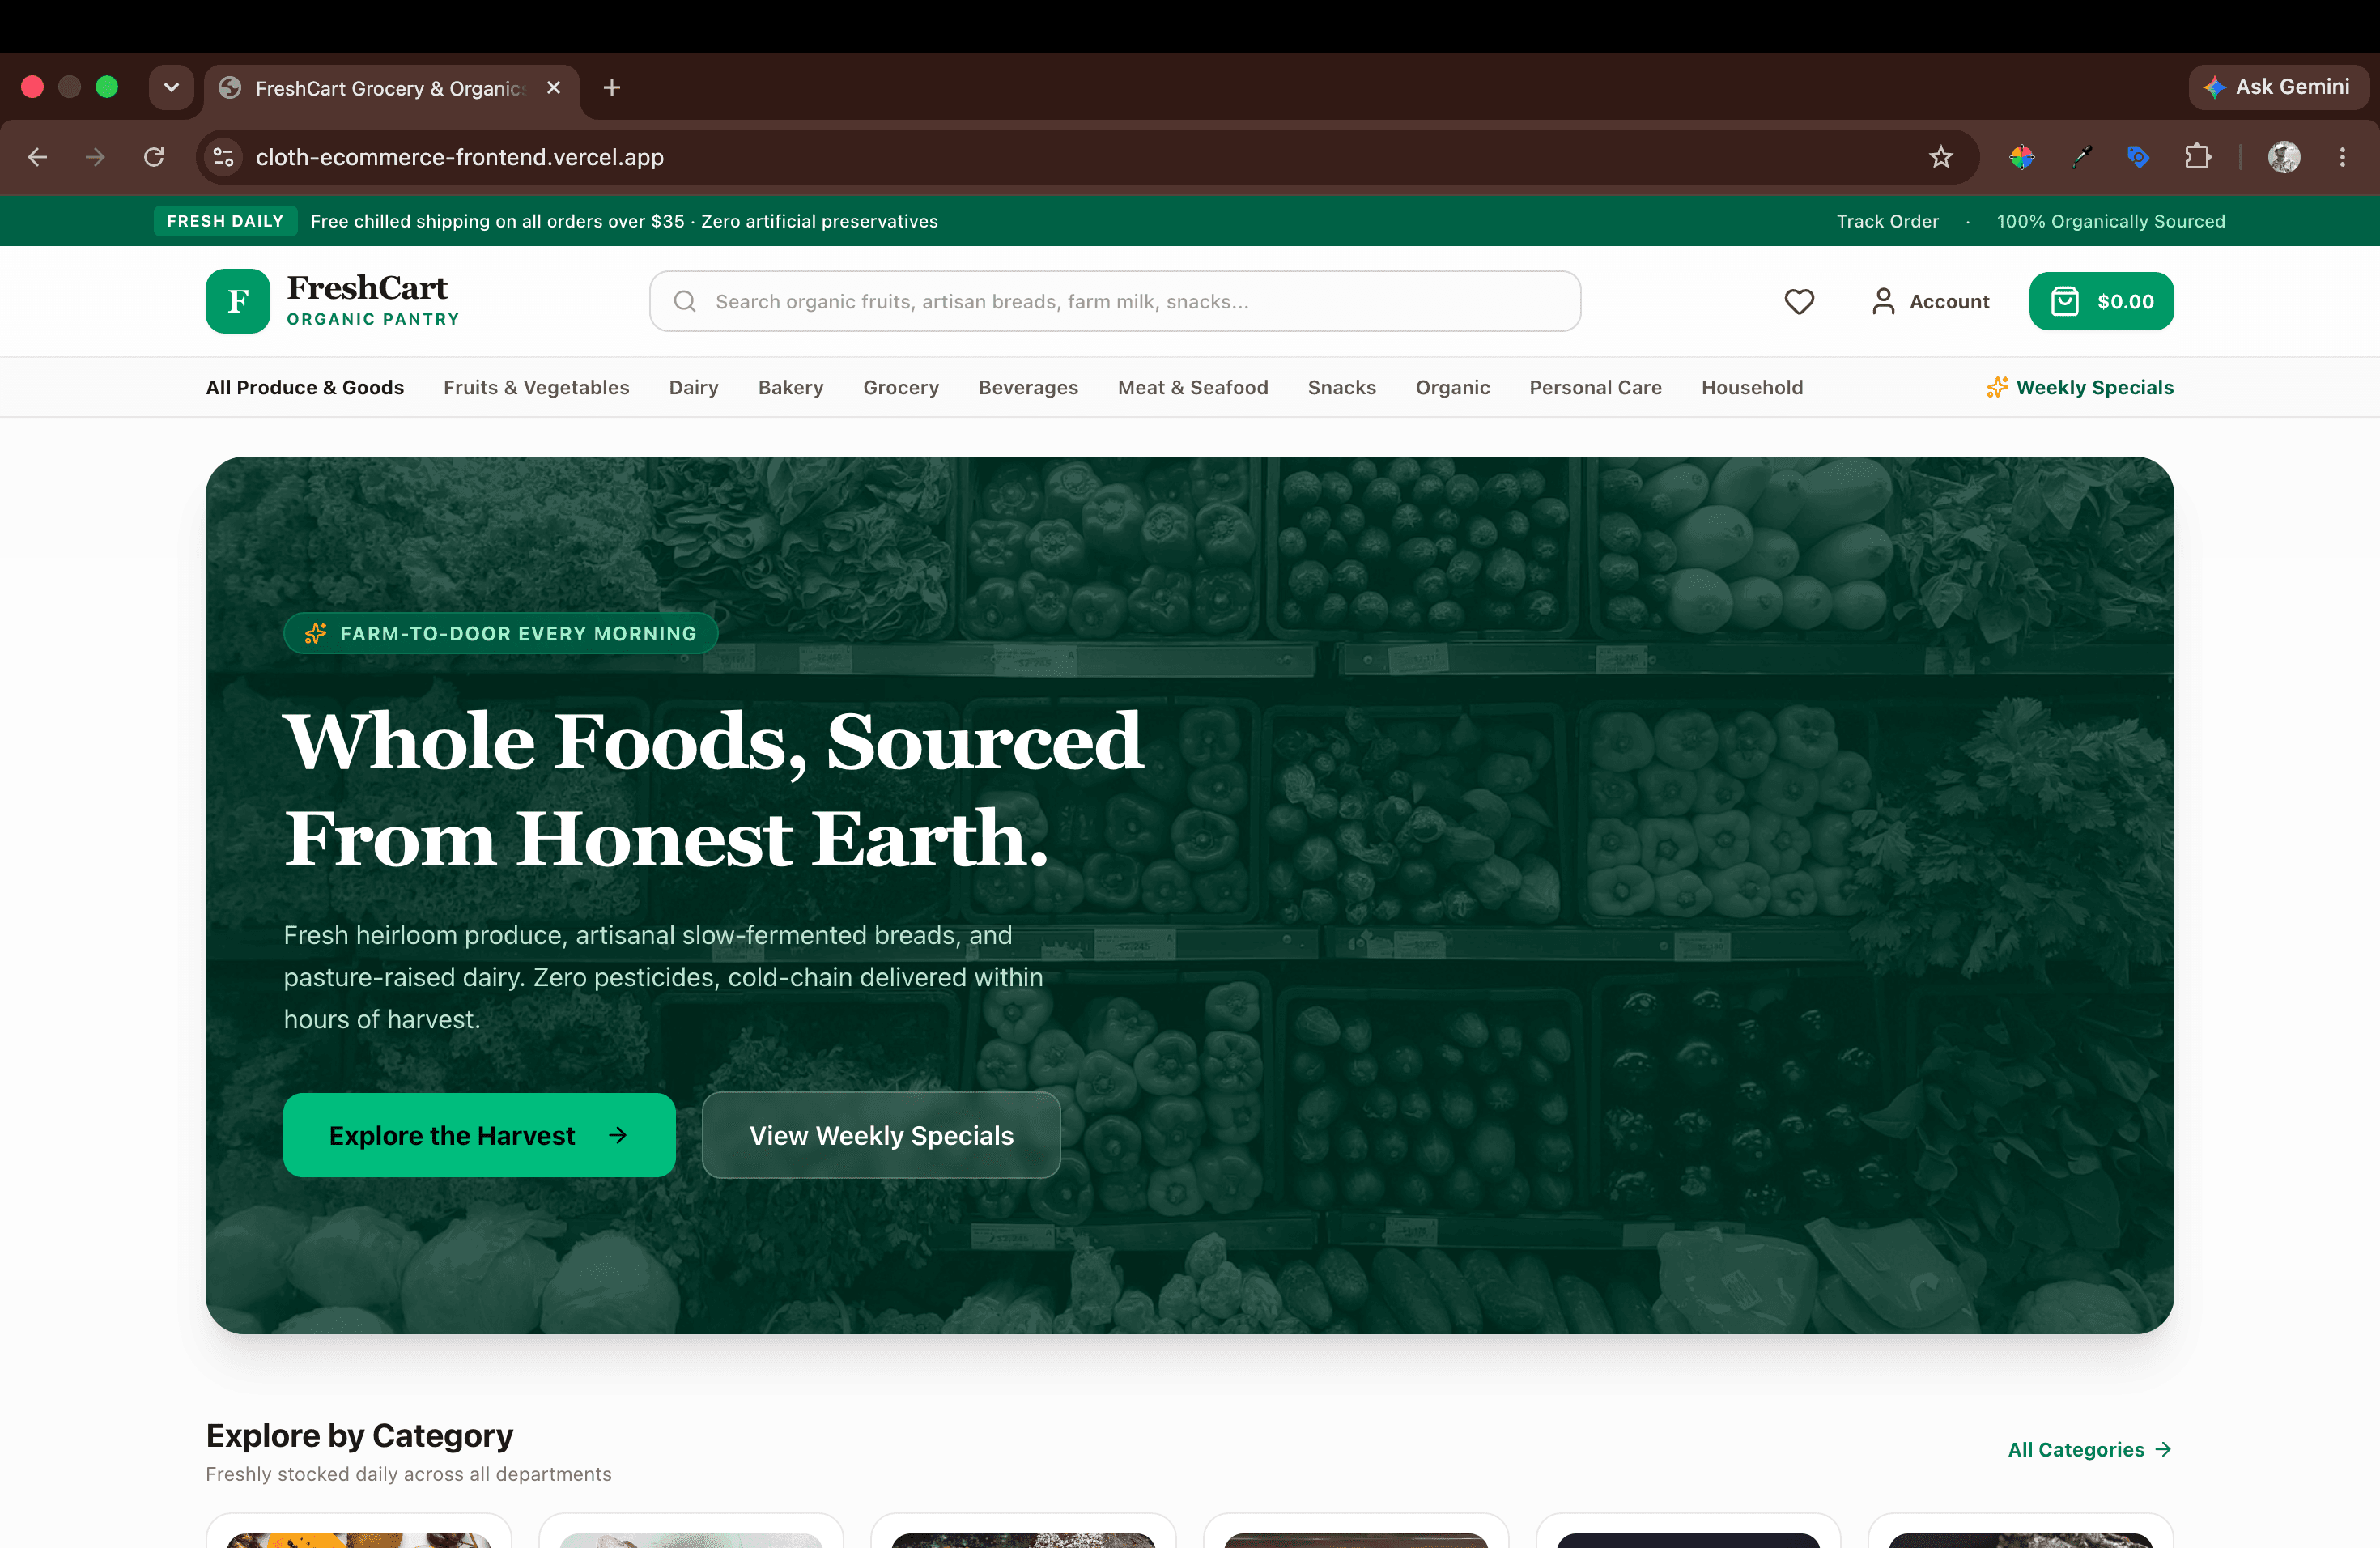Go back to previous page
This screenshot has width=2380, height=1548.
tap(37, 157)
